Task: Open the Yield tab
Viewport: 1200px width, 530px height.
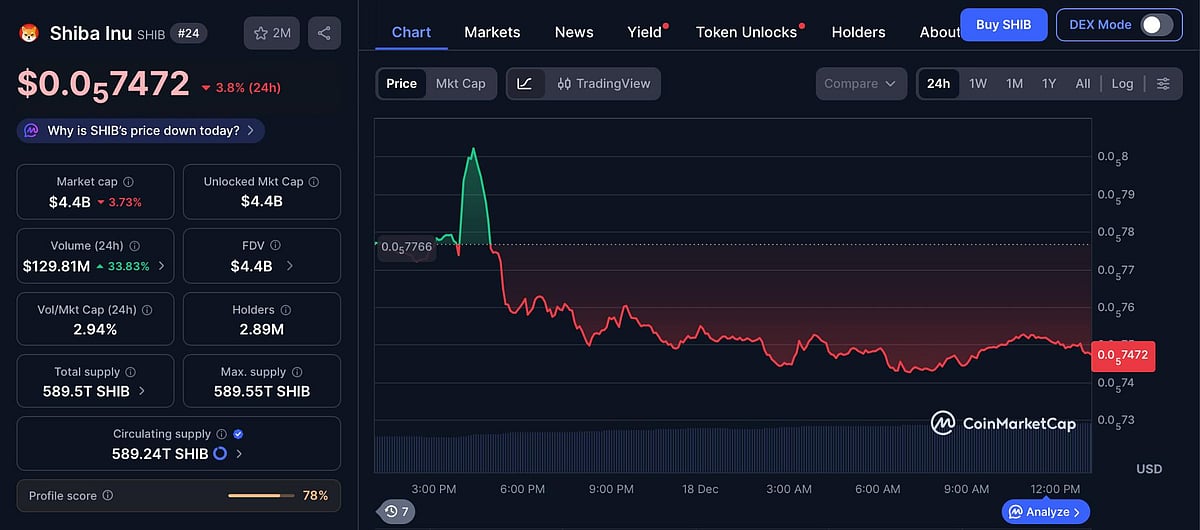Action: click(x=645, y=32)
